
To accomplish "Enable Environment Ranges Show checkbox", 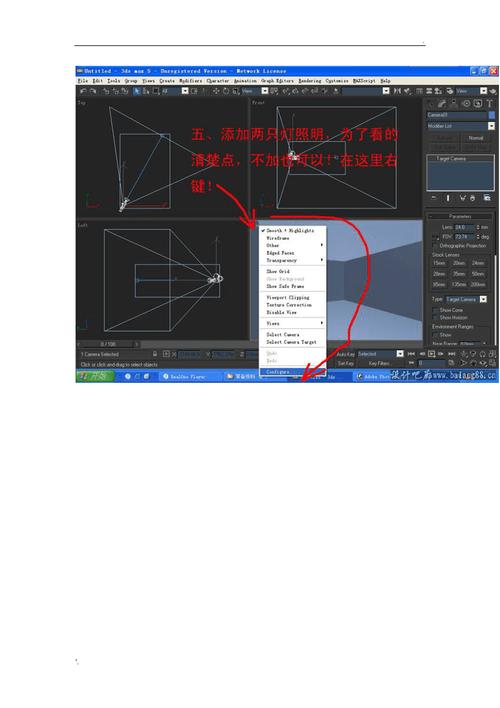I will point(436,335).
